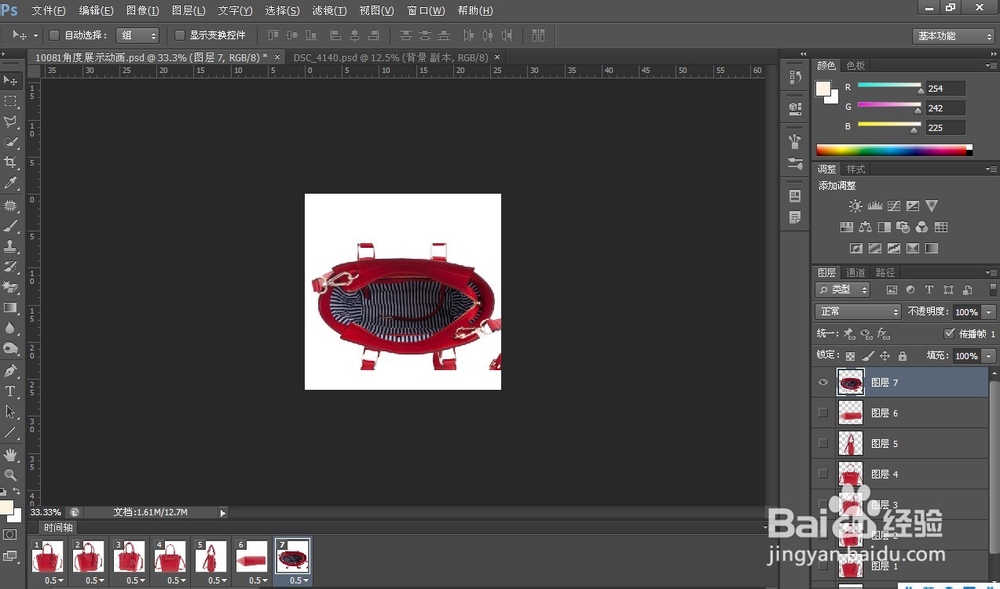Select animation frame 5 thumbnail

tap(211, 556)
